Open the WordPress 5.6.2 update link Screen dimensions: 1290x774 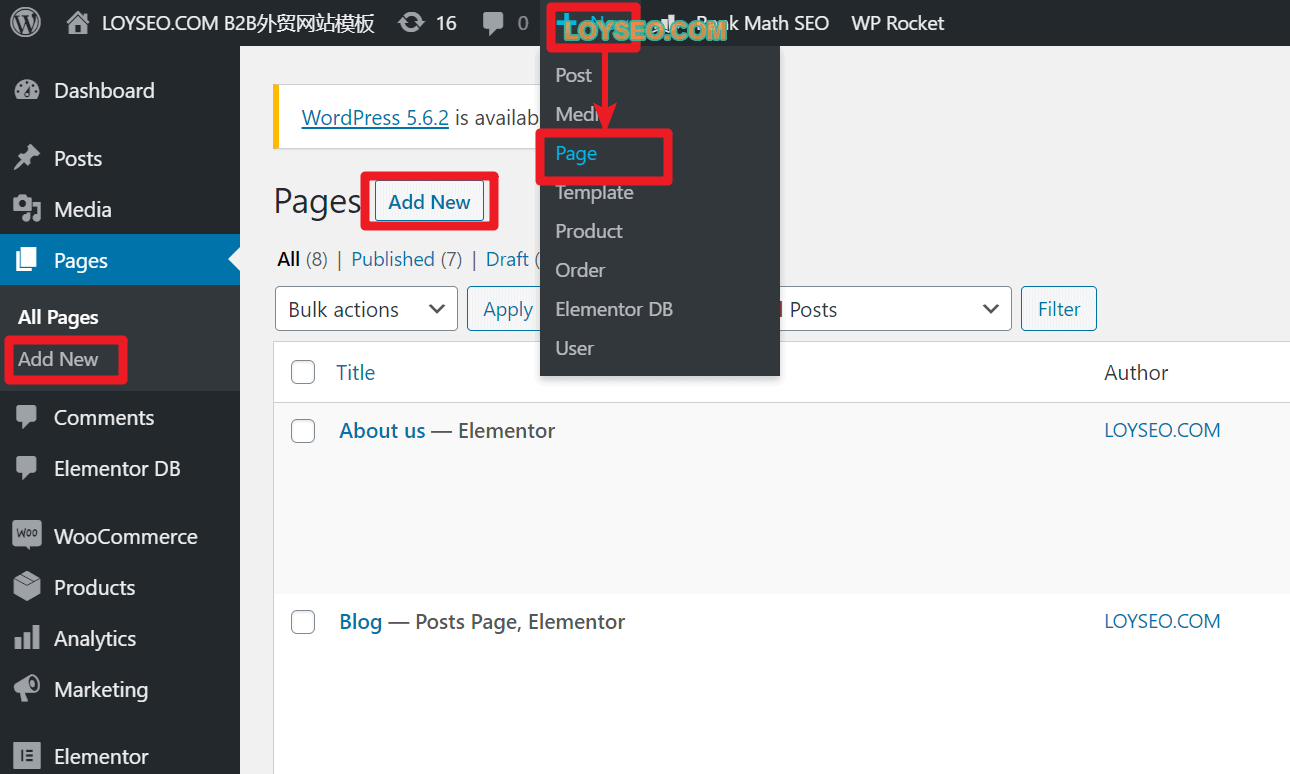tap(375, 117)
